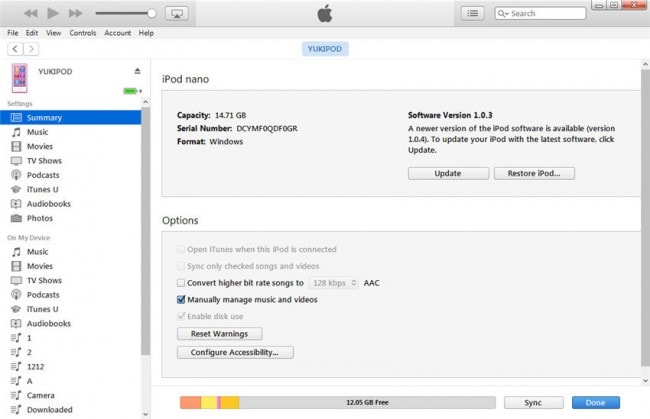This screenshot has height=419, width=650.
Task: Click the Restore iPod... button
Action: click(x=534, y=173)
